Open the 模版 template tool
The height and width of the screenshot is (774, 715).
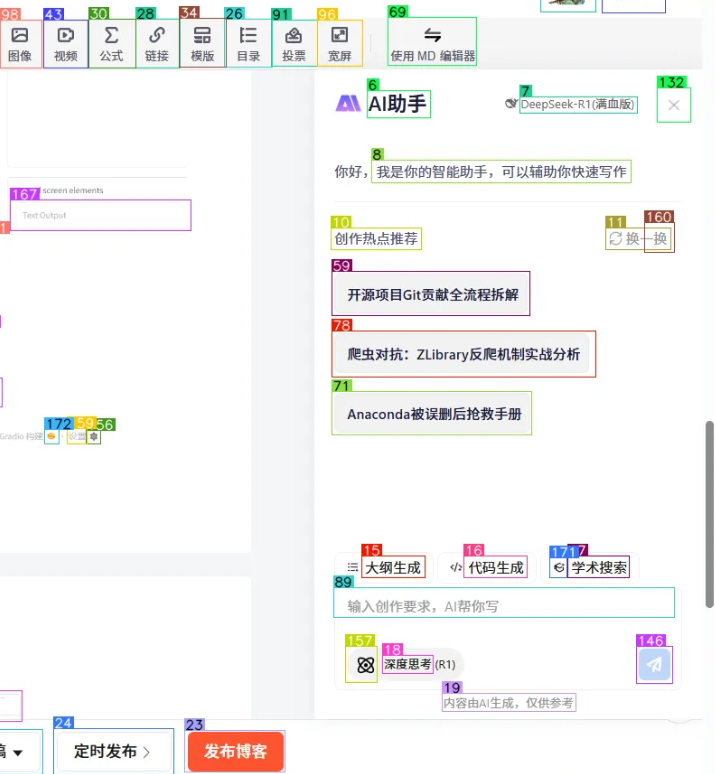point(202,44)
